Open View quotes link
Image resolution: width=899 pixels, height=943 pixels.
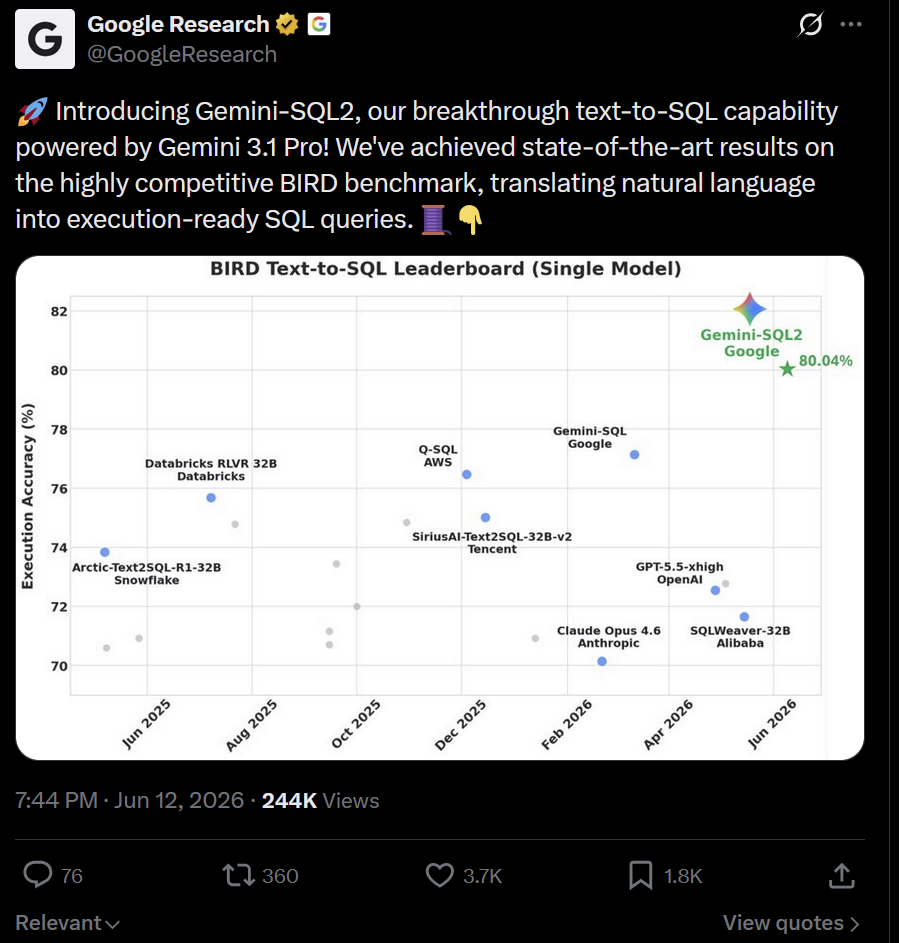tap(791, 923)
